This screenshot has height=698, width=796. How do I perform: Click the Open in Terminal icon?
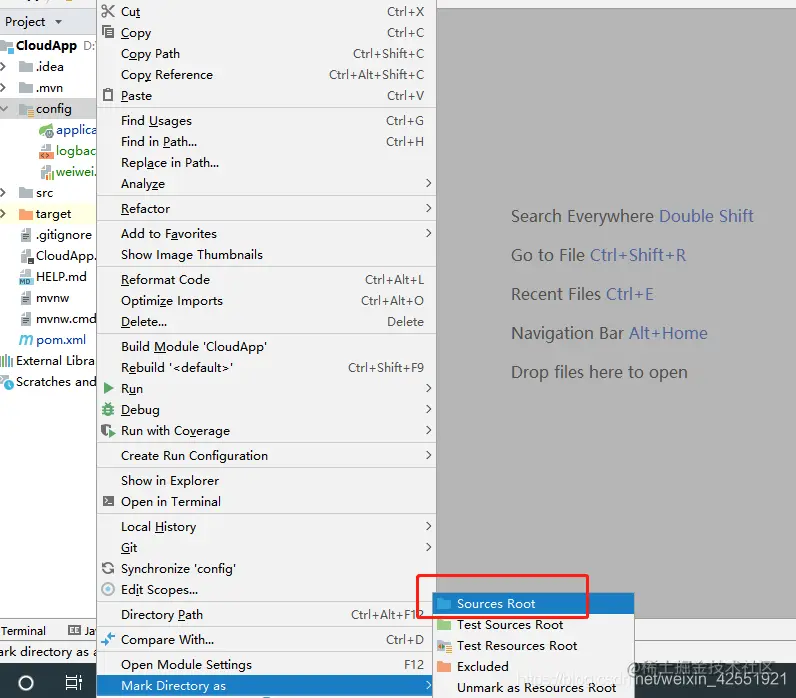[108, 502]
